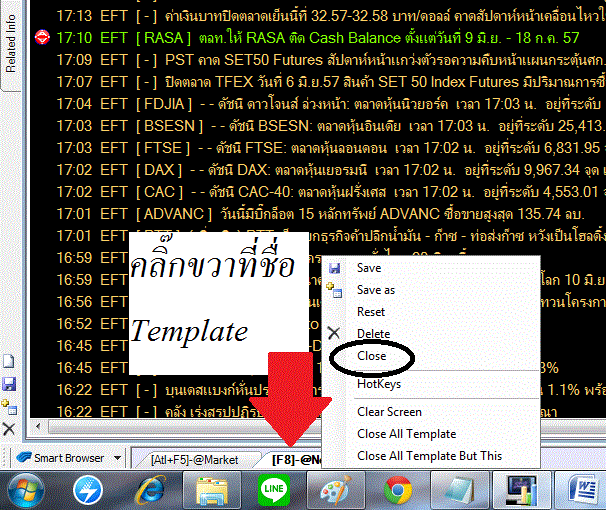Open Paint from the taskbar

335,491
